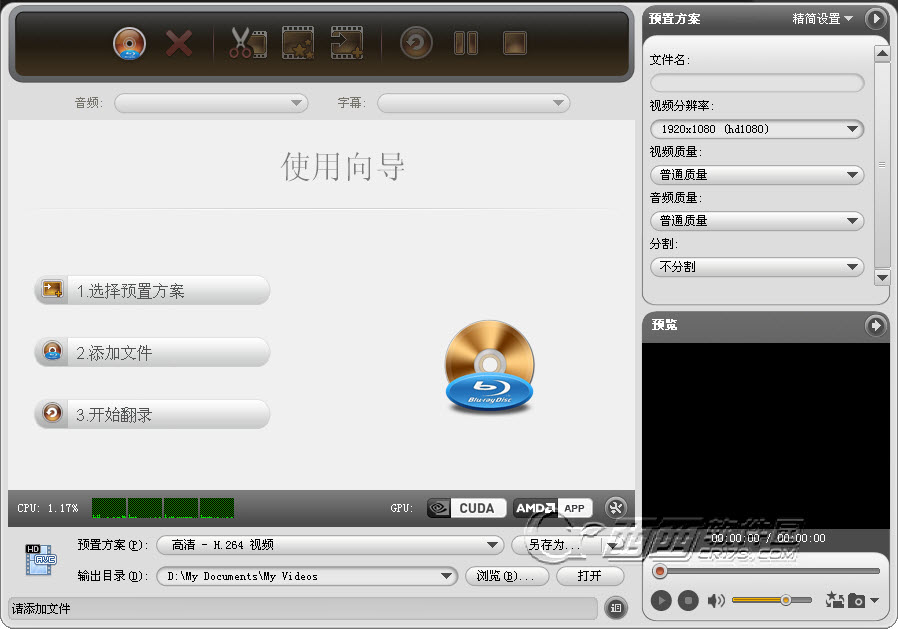This screenshot has height=629, width=898.
Task: Open the 视频分辨率 1920x1080 dropdown
Action: [x=757, y=129]
